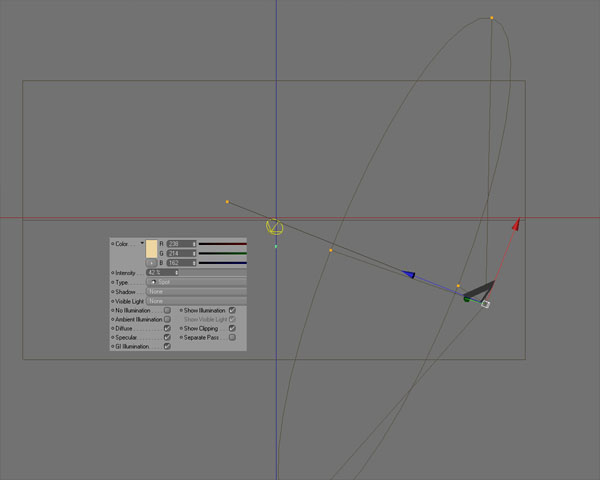The image size is (600, 480).
Task: Open the Shadow dropdown set to None
Action: [196, 292]
